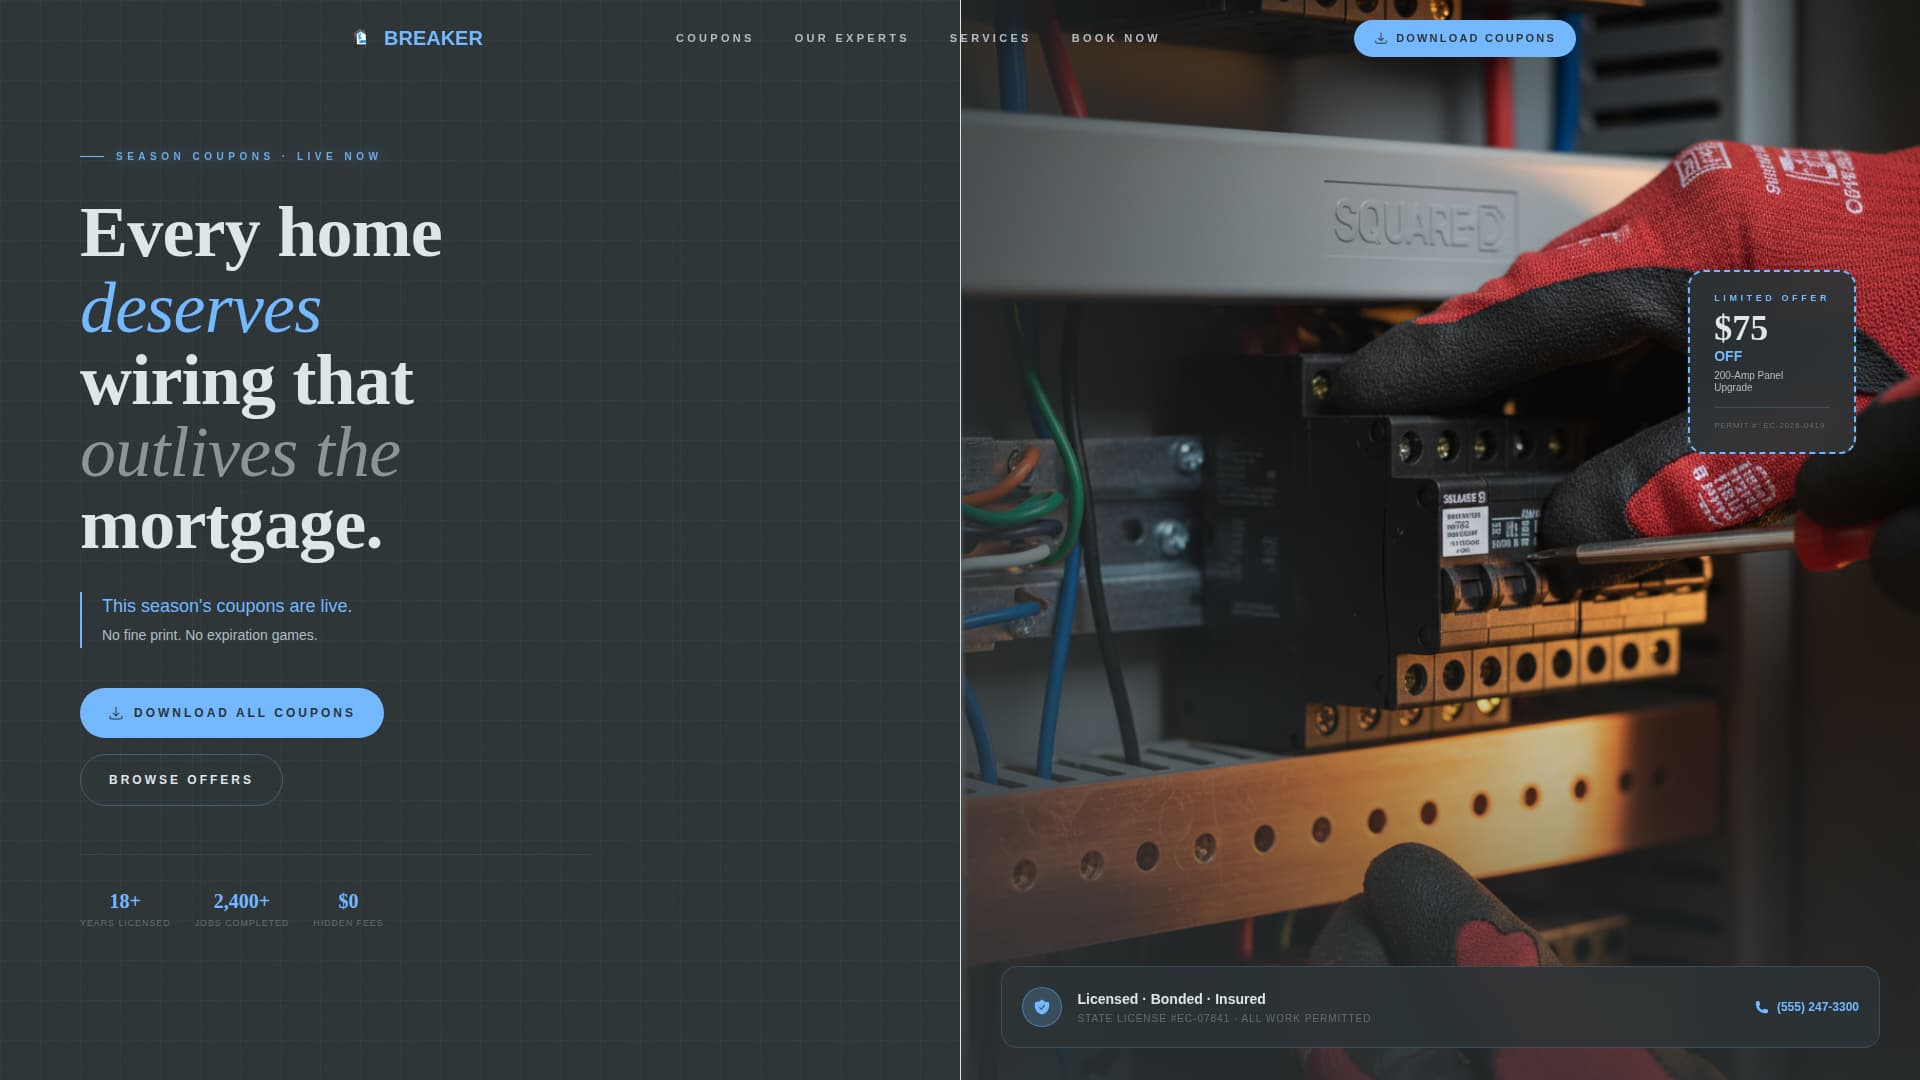Click the State License #EC-07841 line

click(x=1224, y=1018)
